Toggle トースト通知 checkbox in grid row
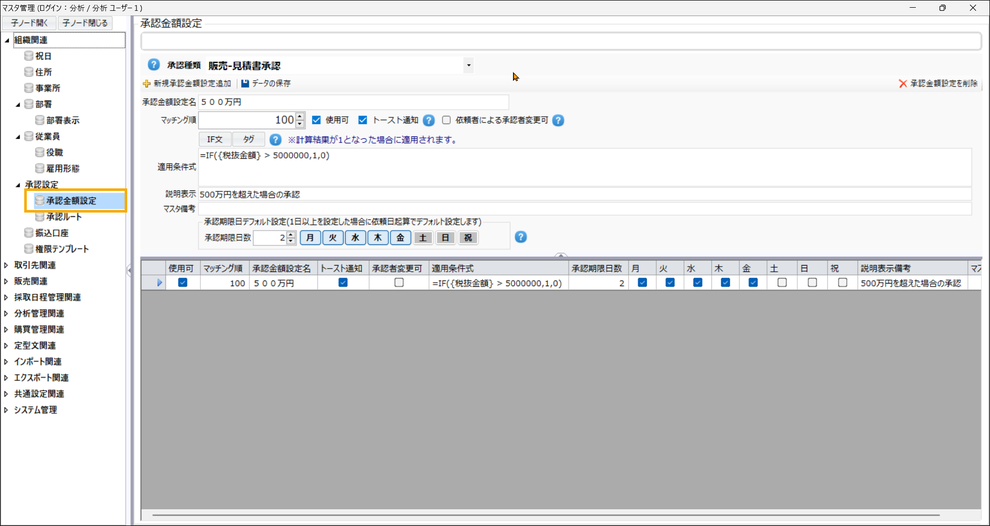This screenshot has width=990, height=526. [x=343, y=283]
